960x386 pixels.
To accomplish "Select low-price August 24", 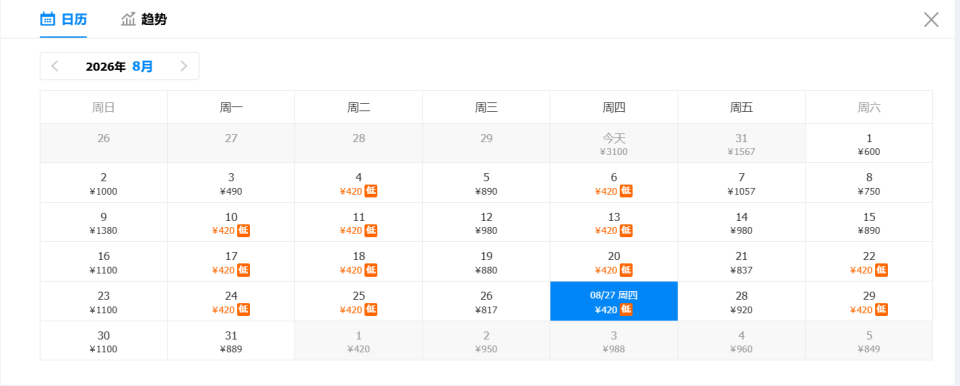I will (x=231, y=301).
